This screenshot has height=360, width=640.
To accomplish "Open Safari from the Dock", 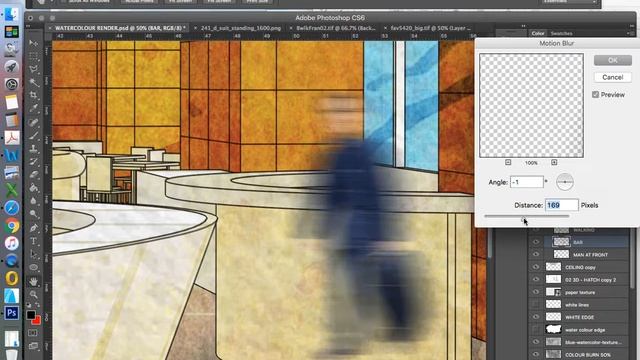I will tap(11, 208).
